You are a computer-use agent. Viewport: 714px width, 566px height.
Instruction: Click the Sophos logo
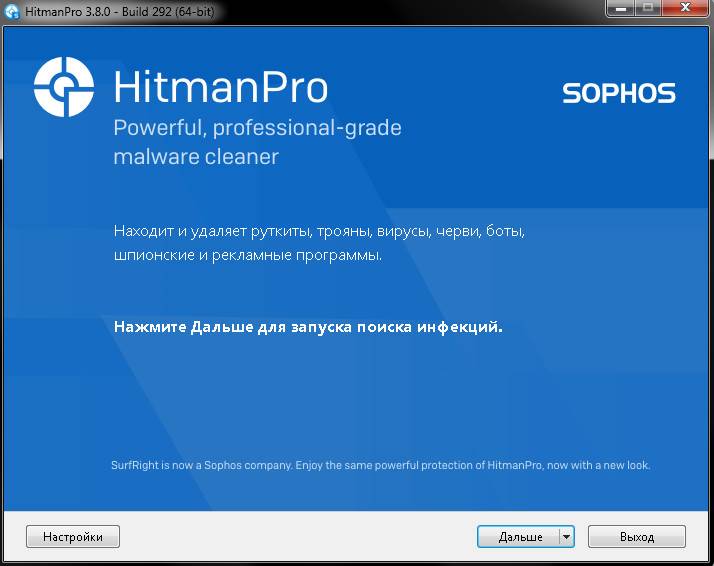(x=619, y=93)
